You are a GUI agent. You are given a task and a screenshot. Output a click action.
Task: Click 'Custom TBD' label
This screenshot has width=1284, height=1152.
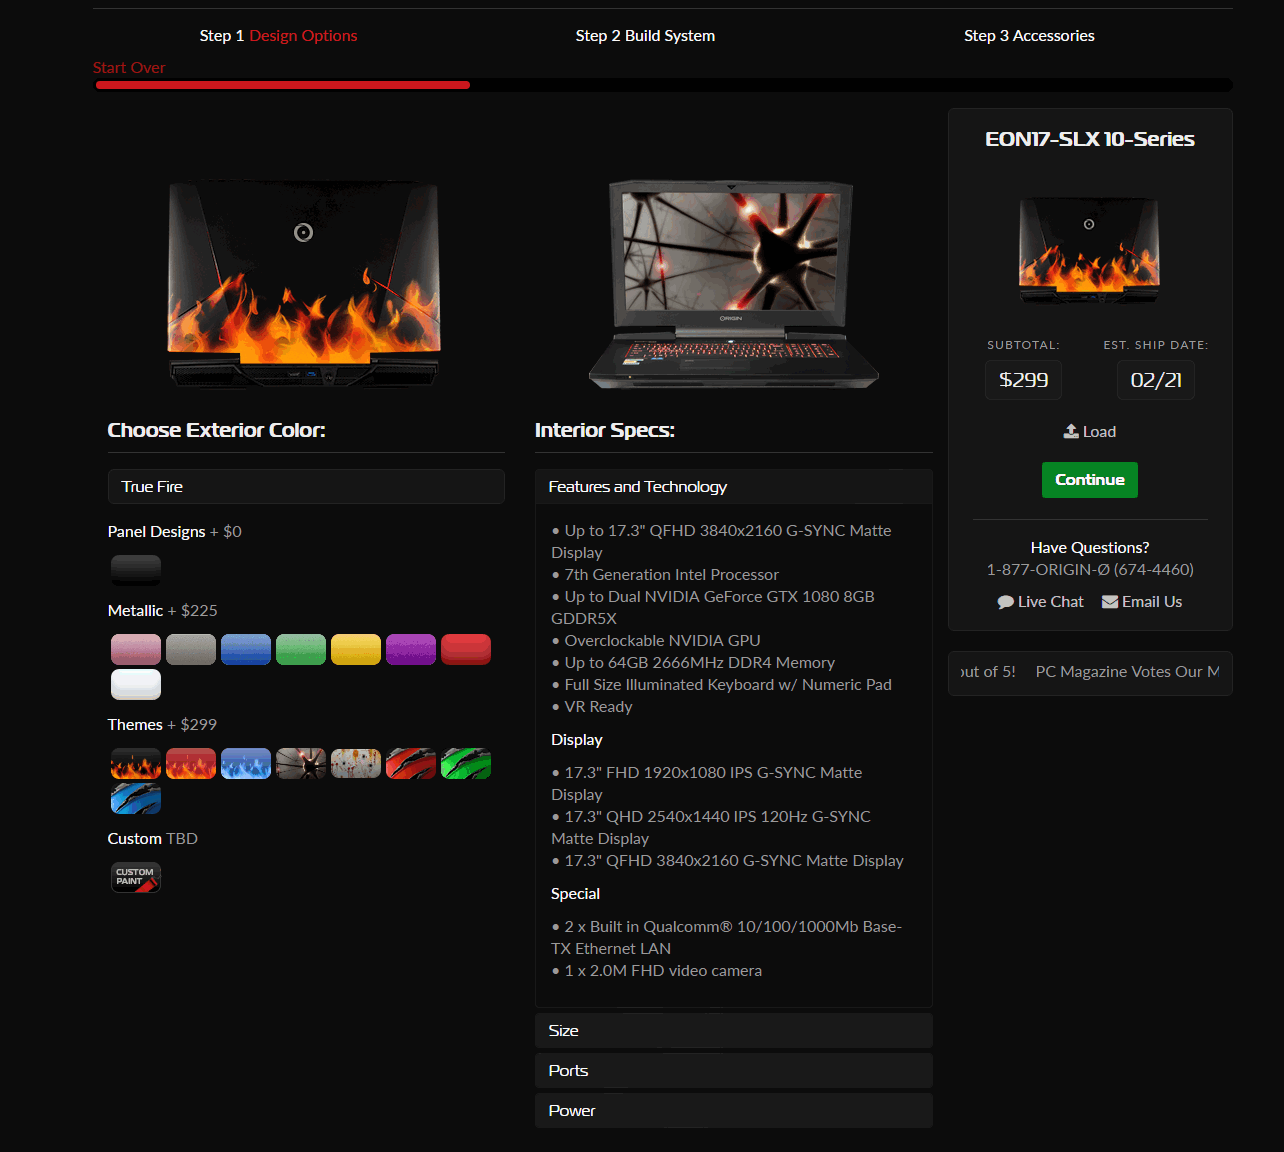click(153, 839)
